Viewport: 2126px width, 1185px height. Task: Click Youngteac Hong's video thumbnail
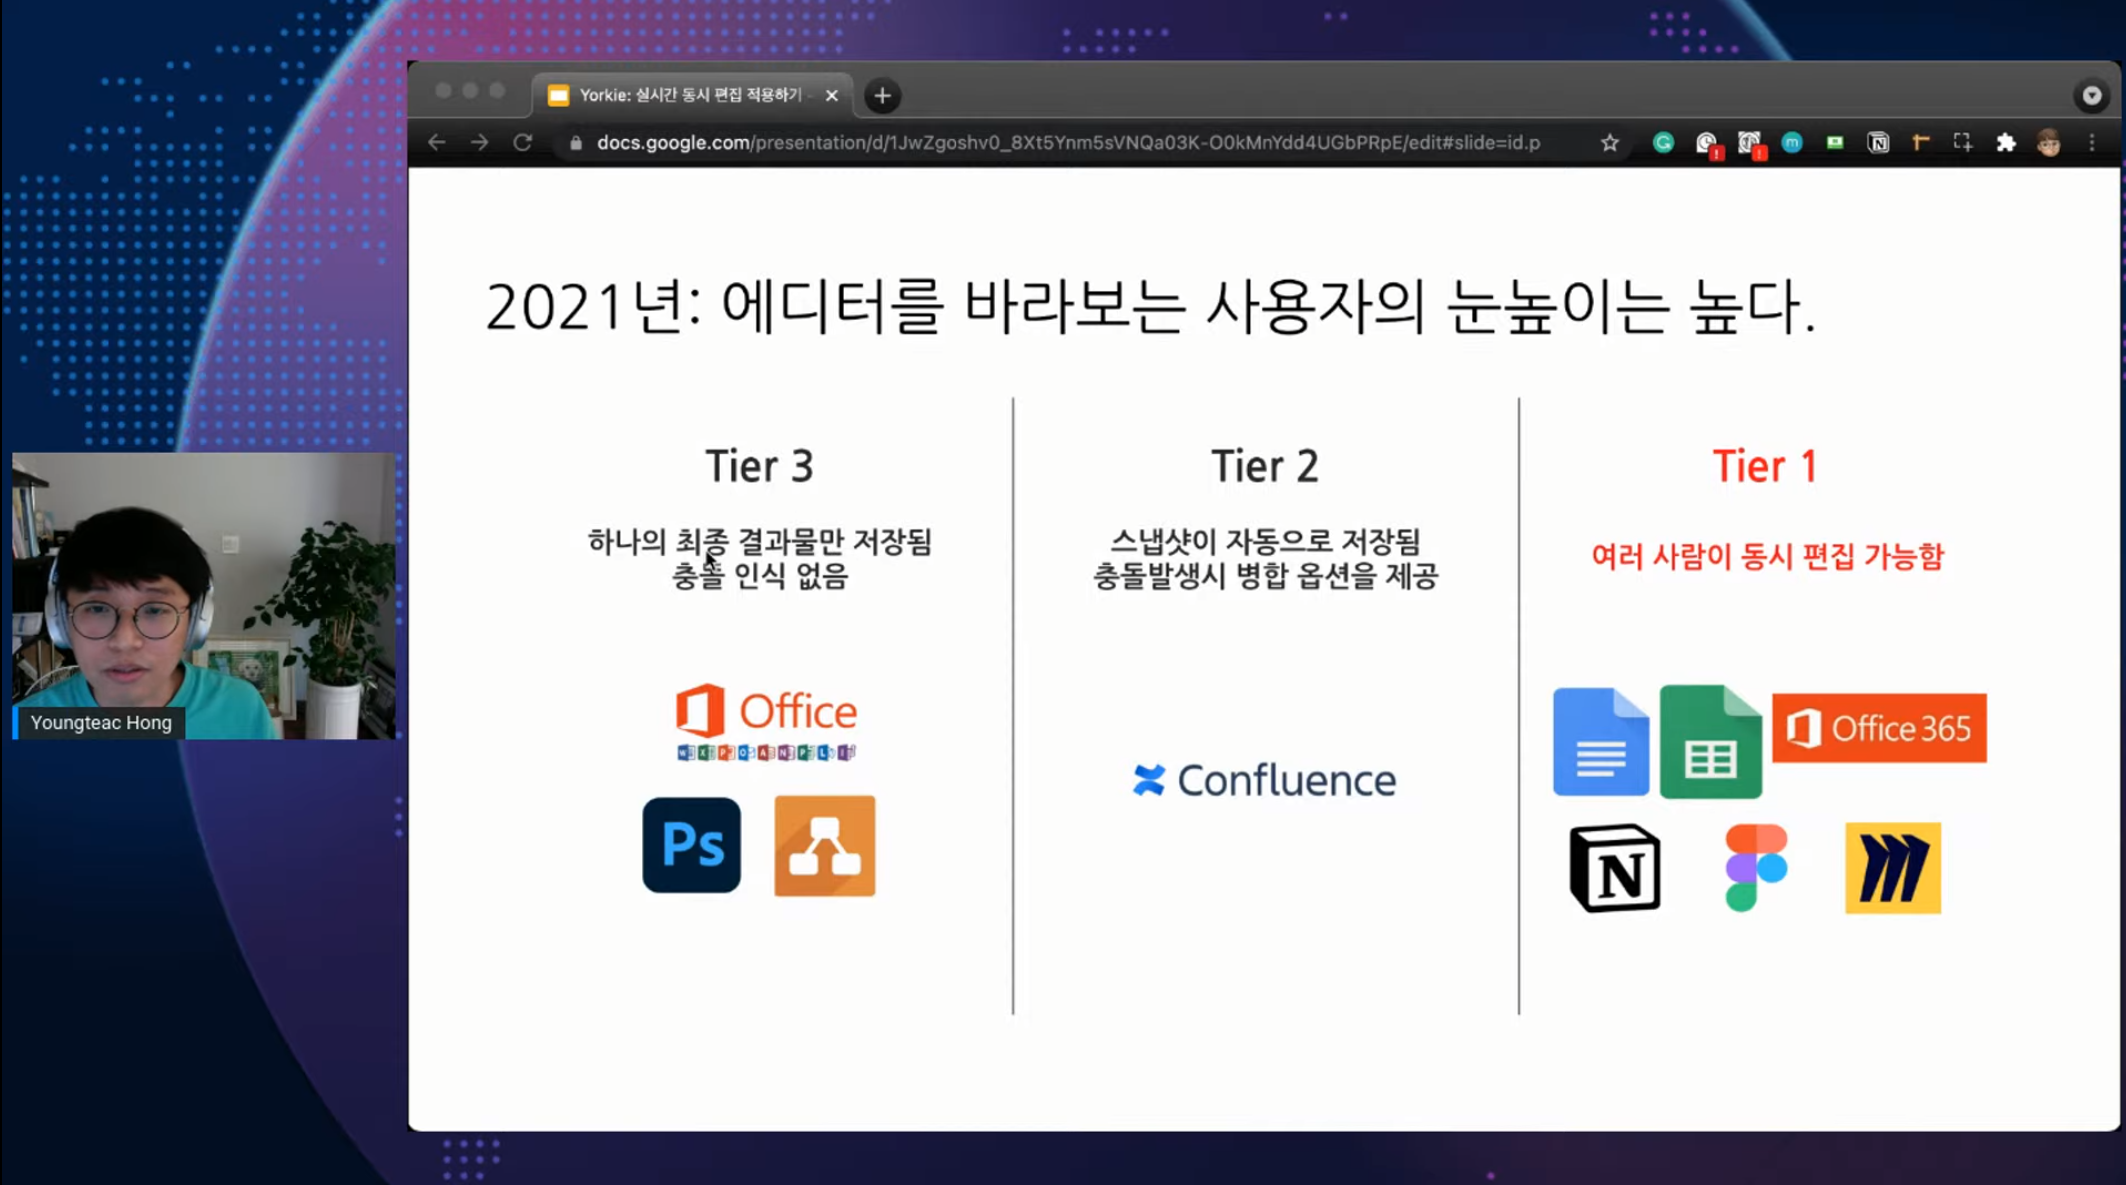click(203, 596)
